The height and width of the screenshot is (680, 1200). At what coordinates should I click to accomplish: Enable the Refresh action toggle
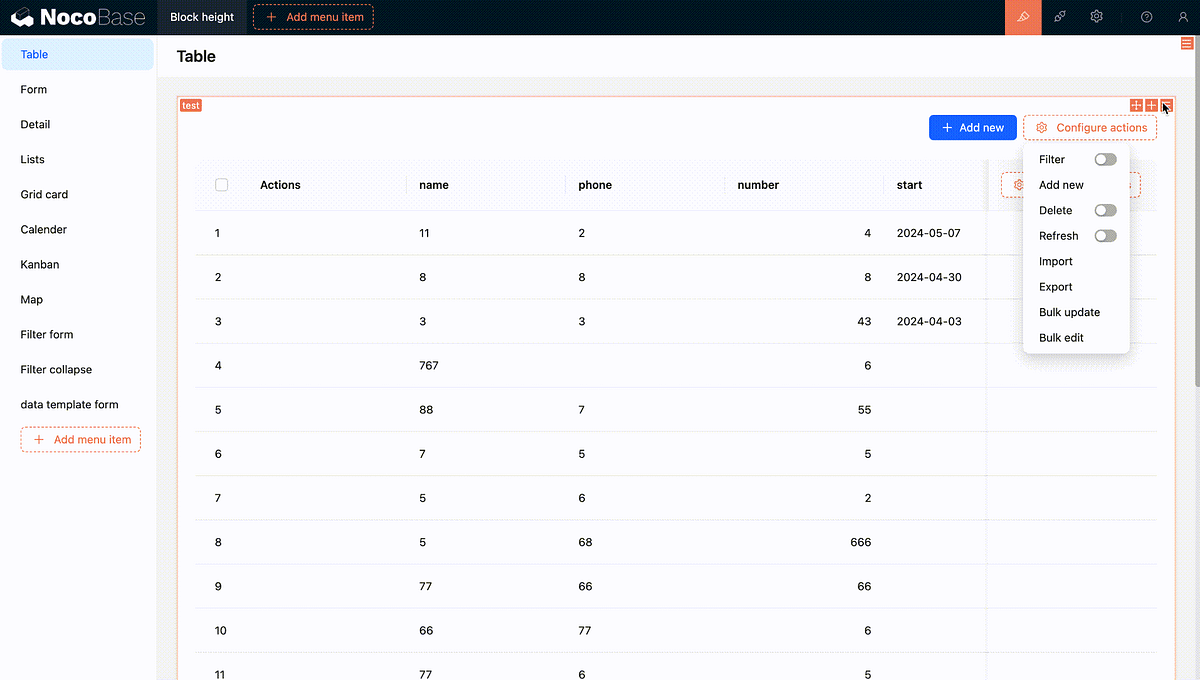[x=1105, y=235]
